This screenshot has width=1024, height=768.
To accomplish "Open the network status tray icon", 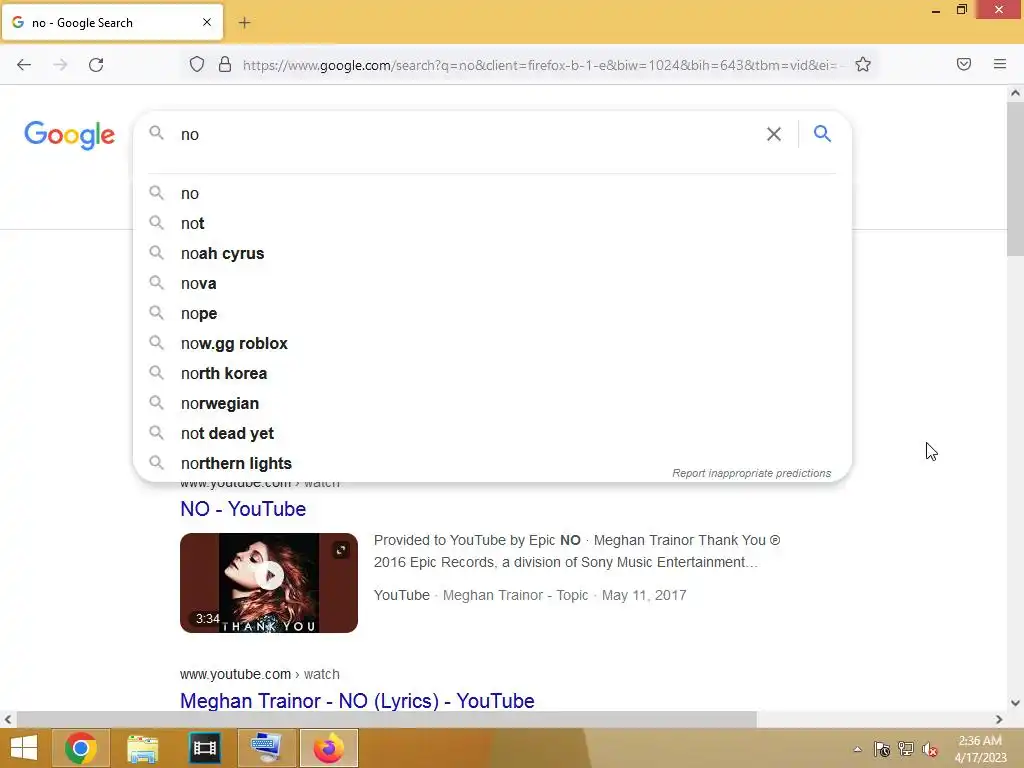I will point(906,749).
